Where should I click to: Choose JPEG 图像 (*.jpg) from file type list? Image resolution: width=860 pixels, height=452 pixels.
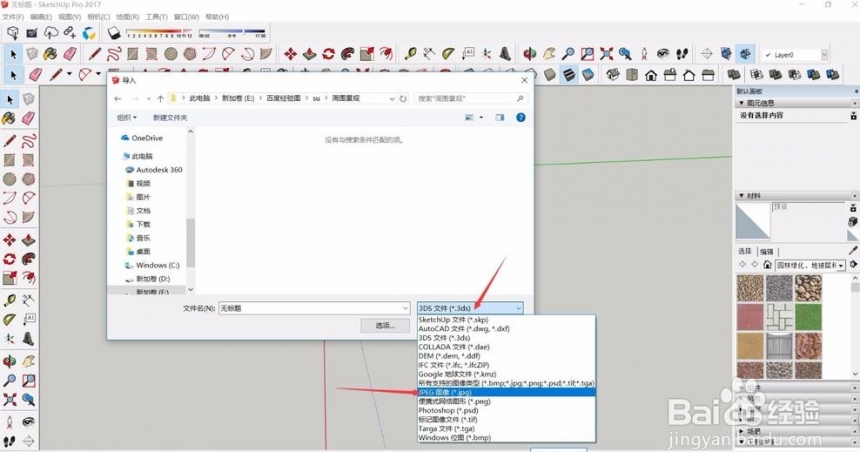pos(506,392)
